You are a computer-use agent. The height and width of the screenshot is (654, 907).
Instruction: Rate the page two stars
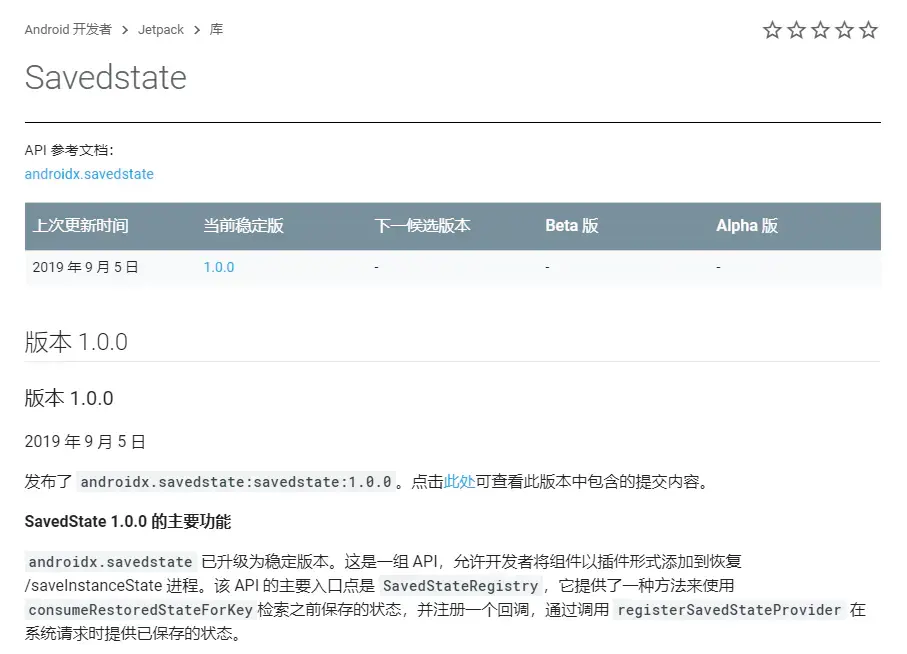click(797, 29)
